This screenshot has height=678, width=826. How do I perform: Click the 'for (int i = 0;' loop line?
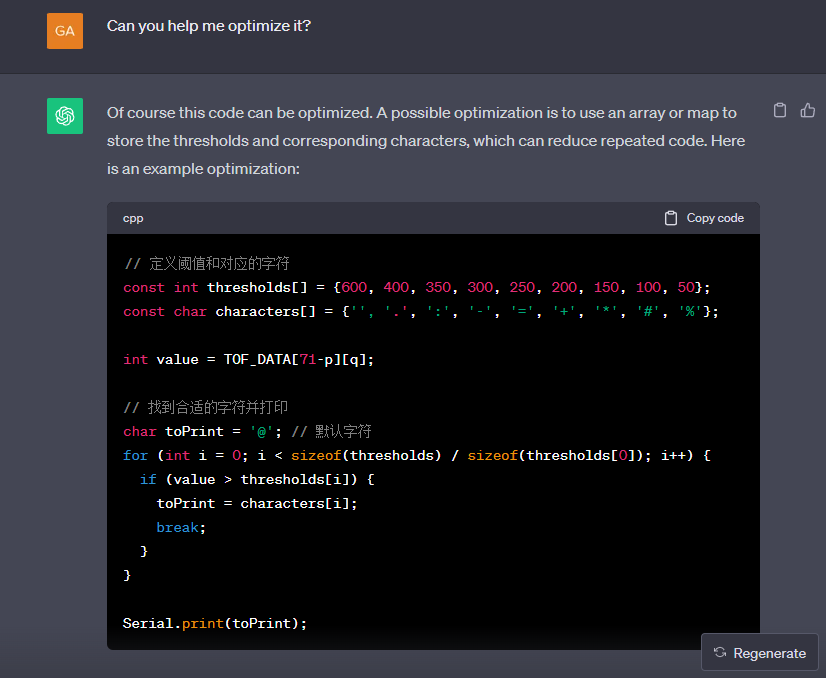[417, 456]
